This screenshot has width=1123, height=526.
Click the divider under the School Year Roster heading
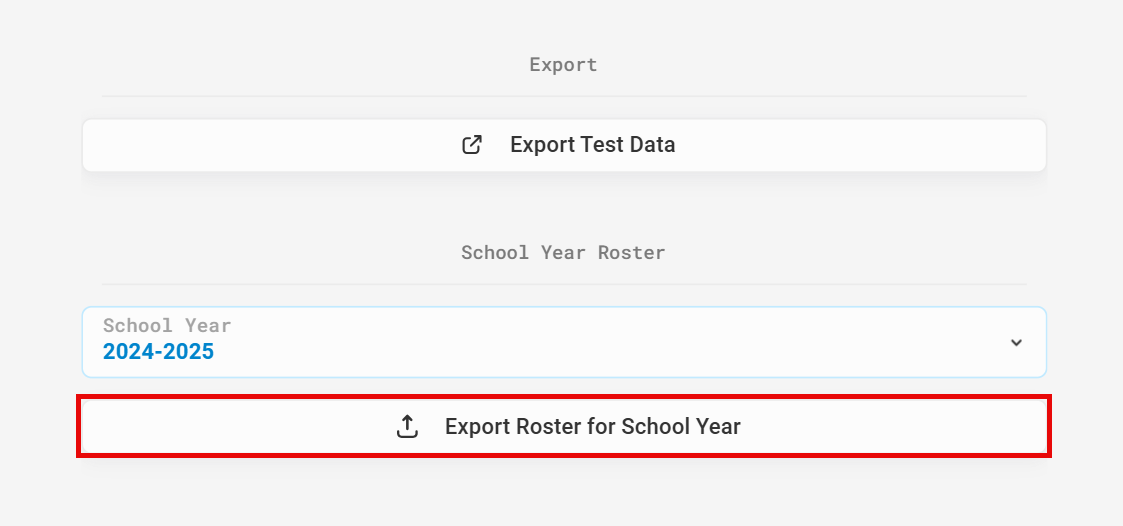click(x=564, y=284)
